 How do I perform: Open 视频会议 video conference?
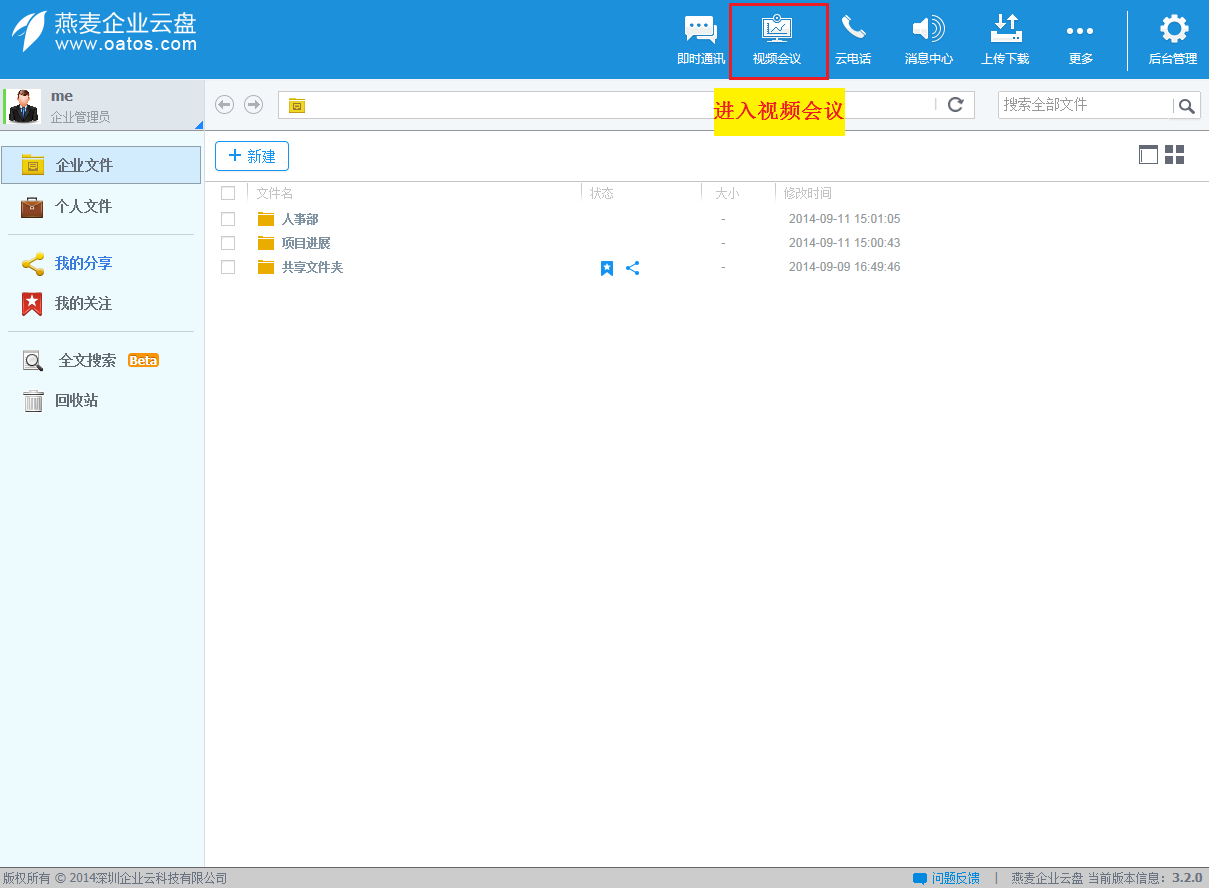[777, 41]
